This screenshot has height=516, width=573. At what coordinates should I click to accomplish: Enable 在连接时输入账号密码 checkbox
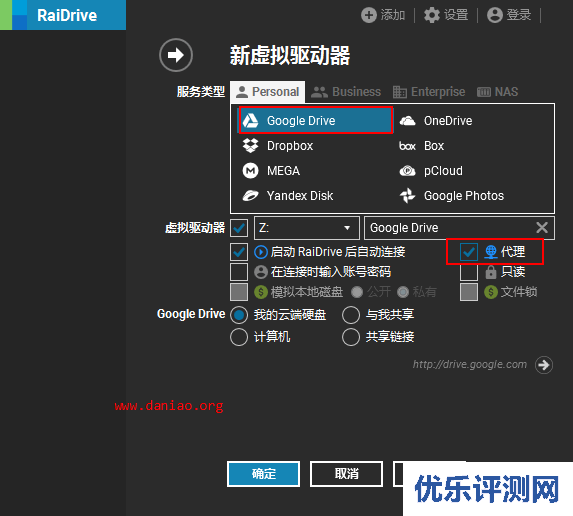coord(239,272)
